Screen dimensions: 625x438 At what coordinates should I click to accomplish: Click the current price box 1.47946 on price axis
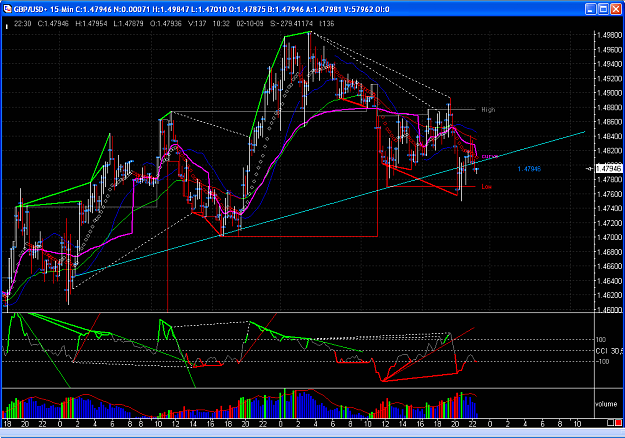pyautogui.click(x=609, y=169)
